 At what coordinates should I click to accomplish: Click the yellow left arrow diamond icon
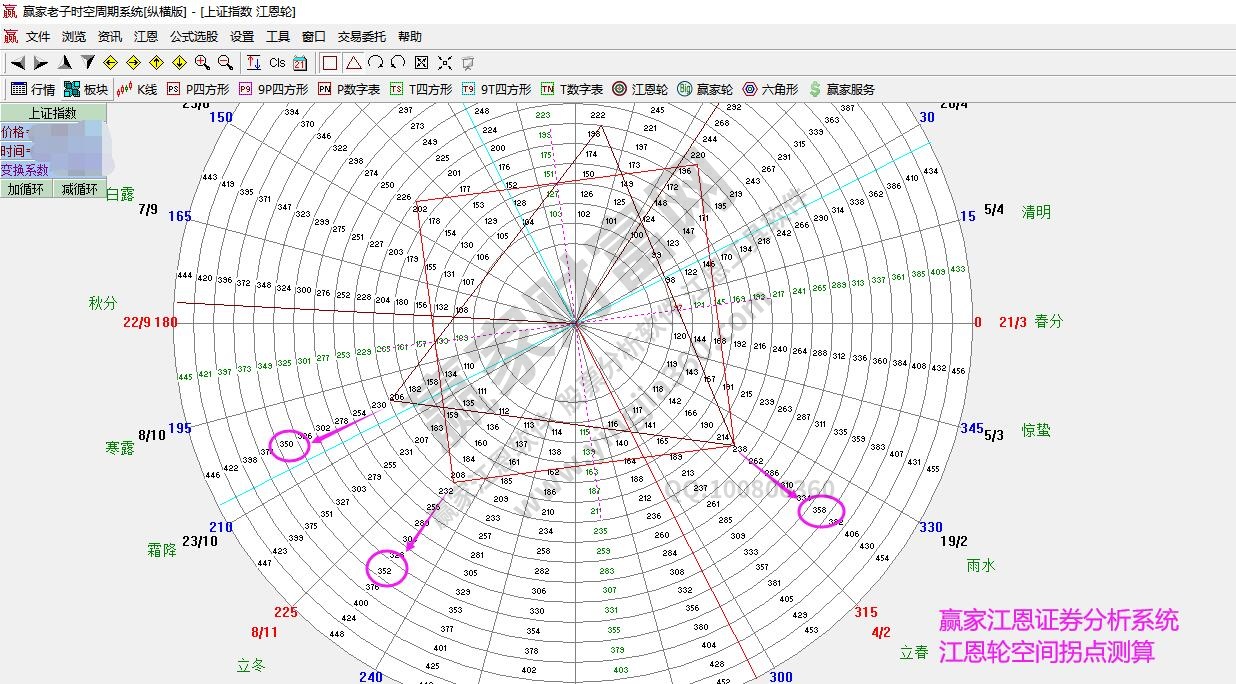click(111, 62)
